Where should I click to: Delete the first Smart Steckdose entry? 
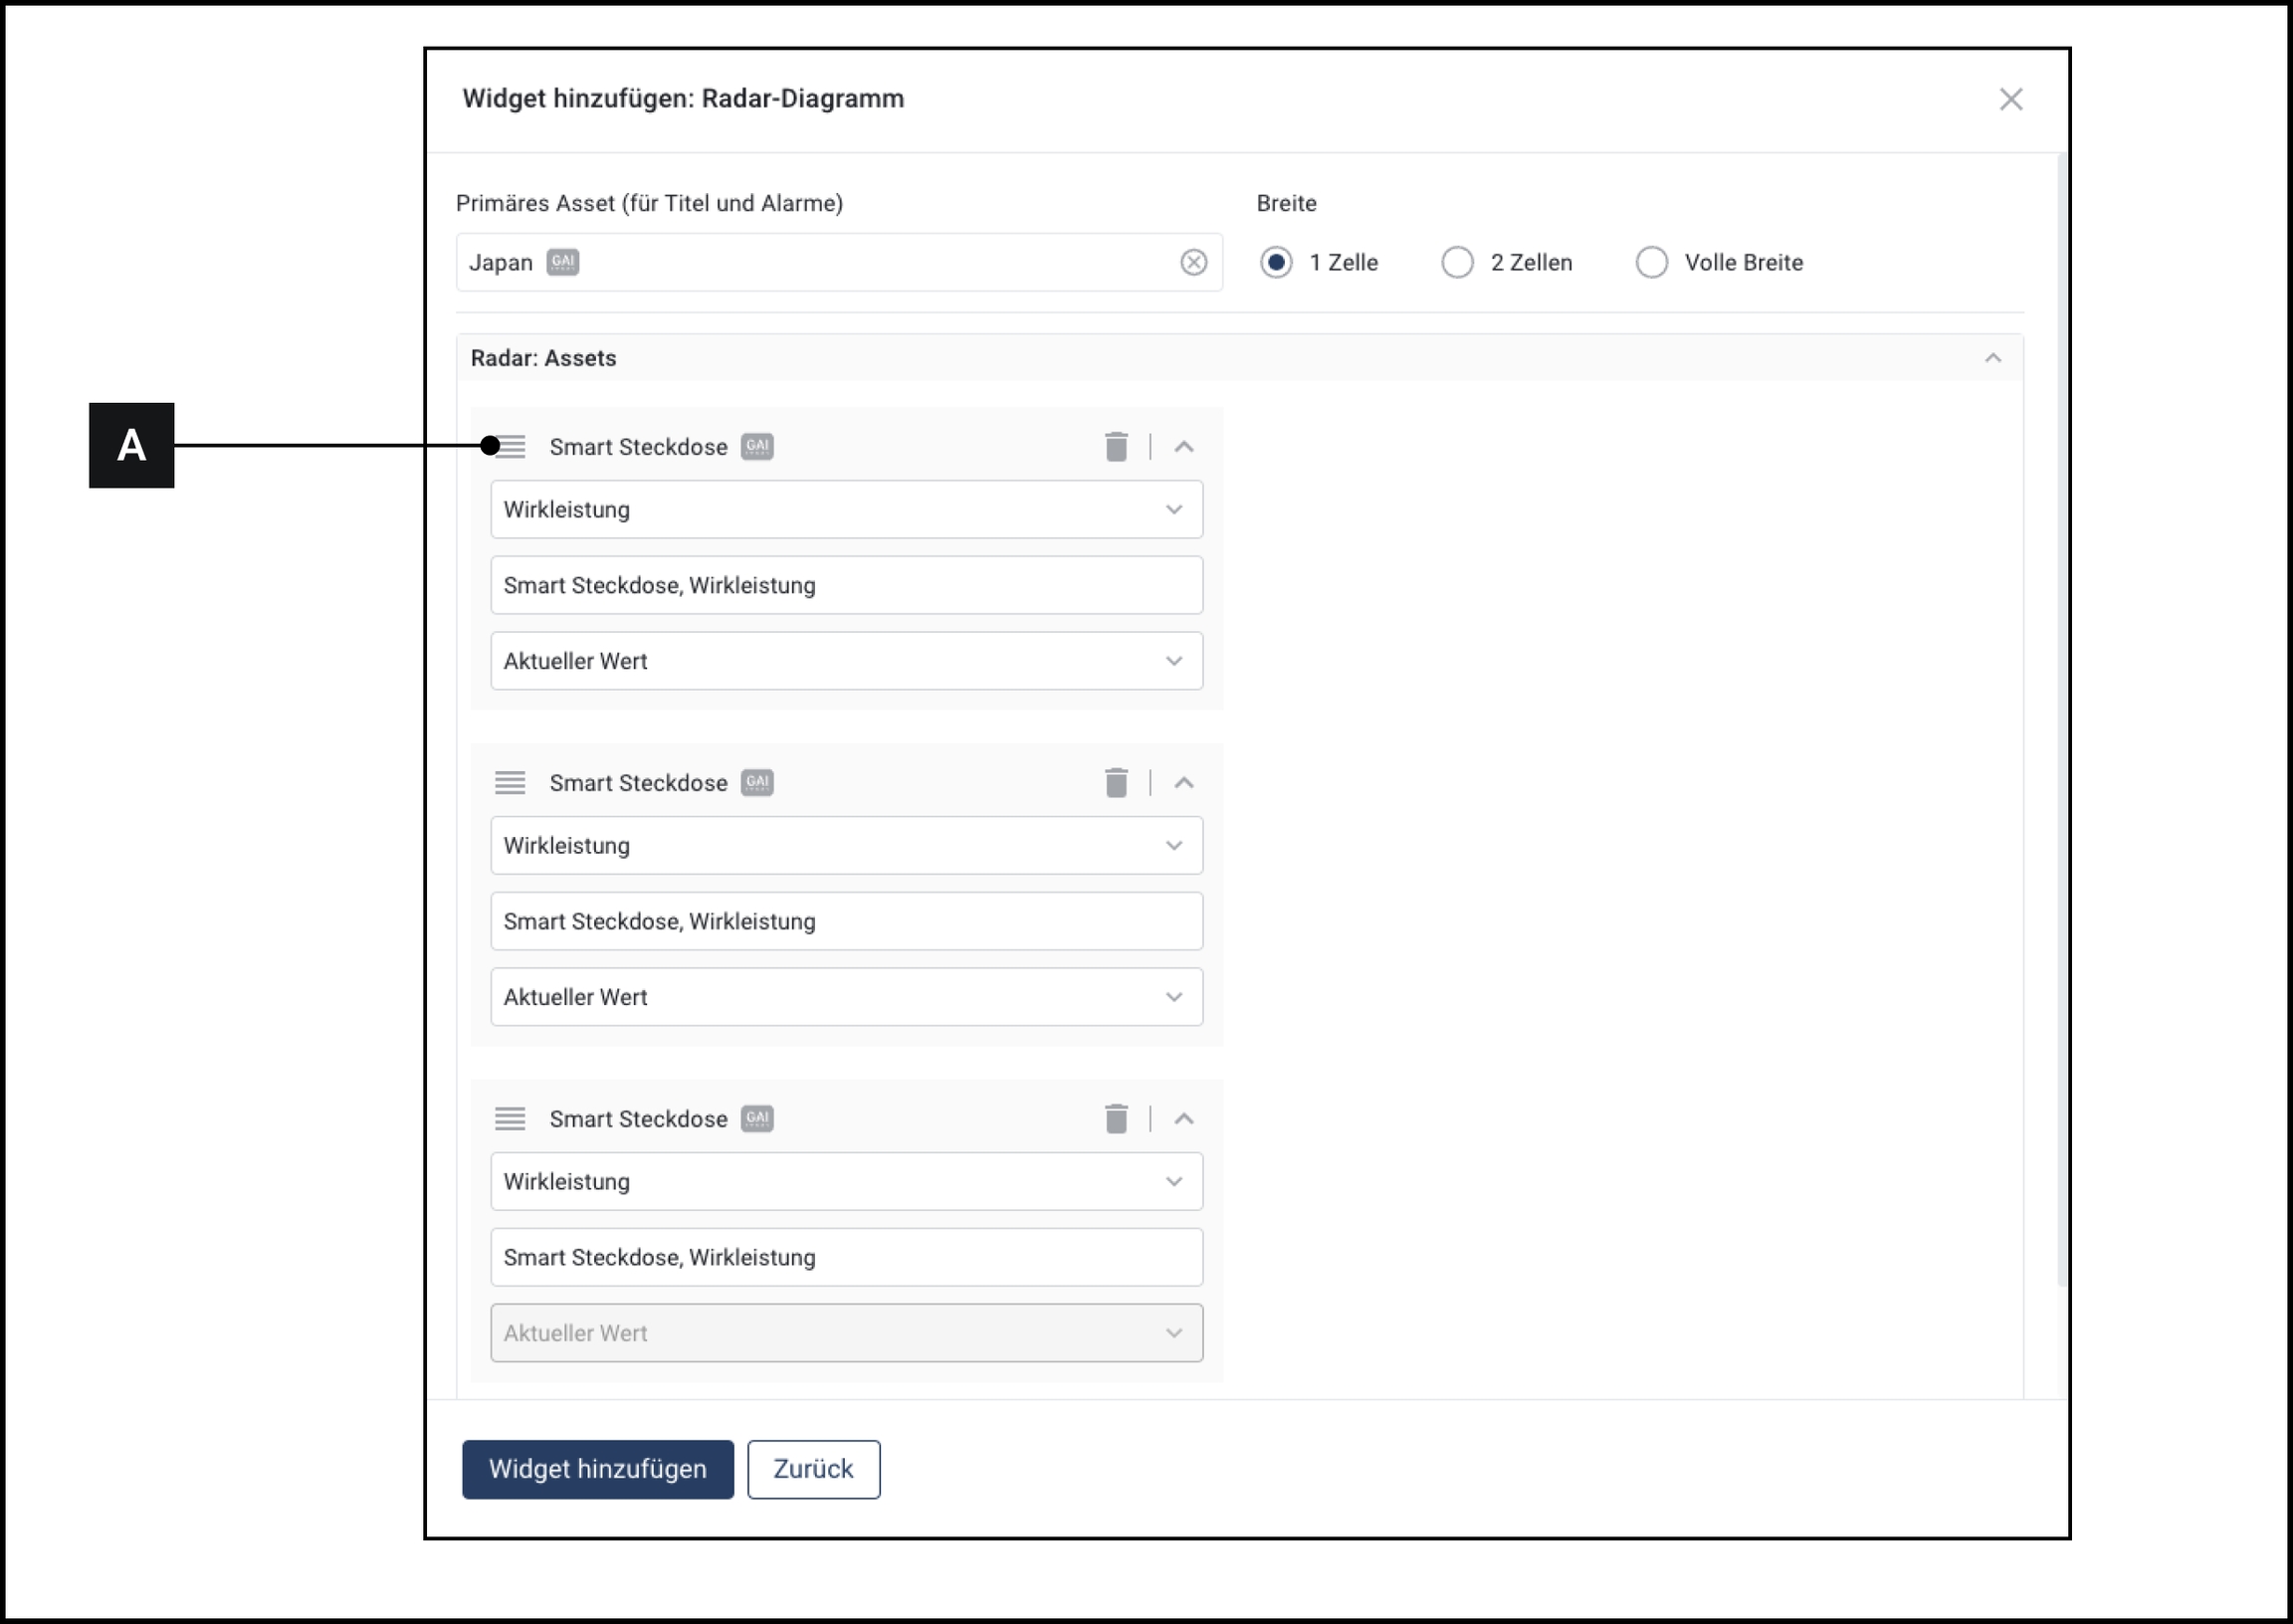click(x=1116, y=447)
